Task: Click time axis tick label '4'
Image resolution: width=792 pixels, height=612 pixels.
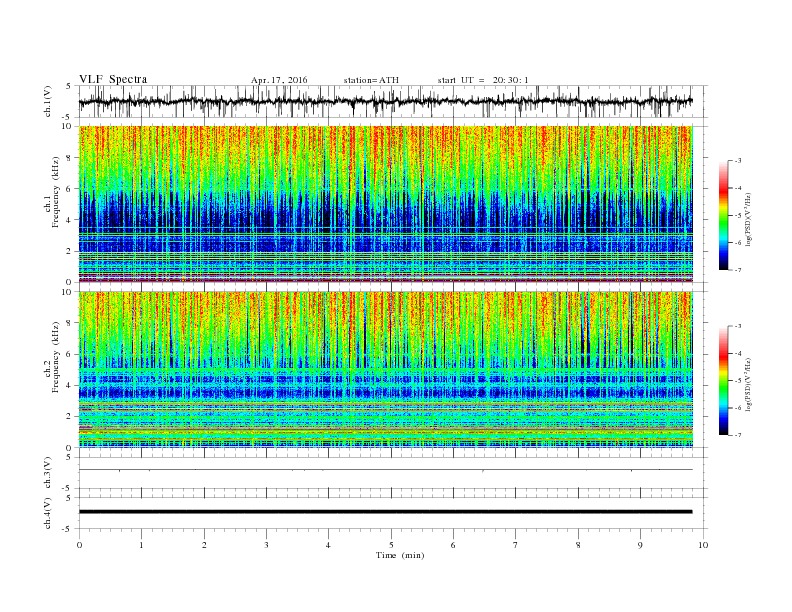Action: (x=328, y=545)
